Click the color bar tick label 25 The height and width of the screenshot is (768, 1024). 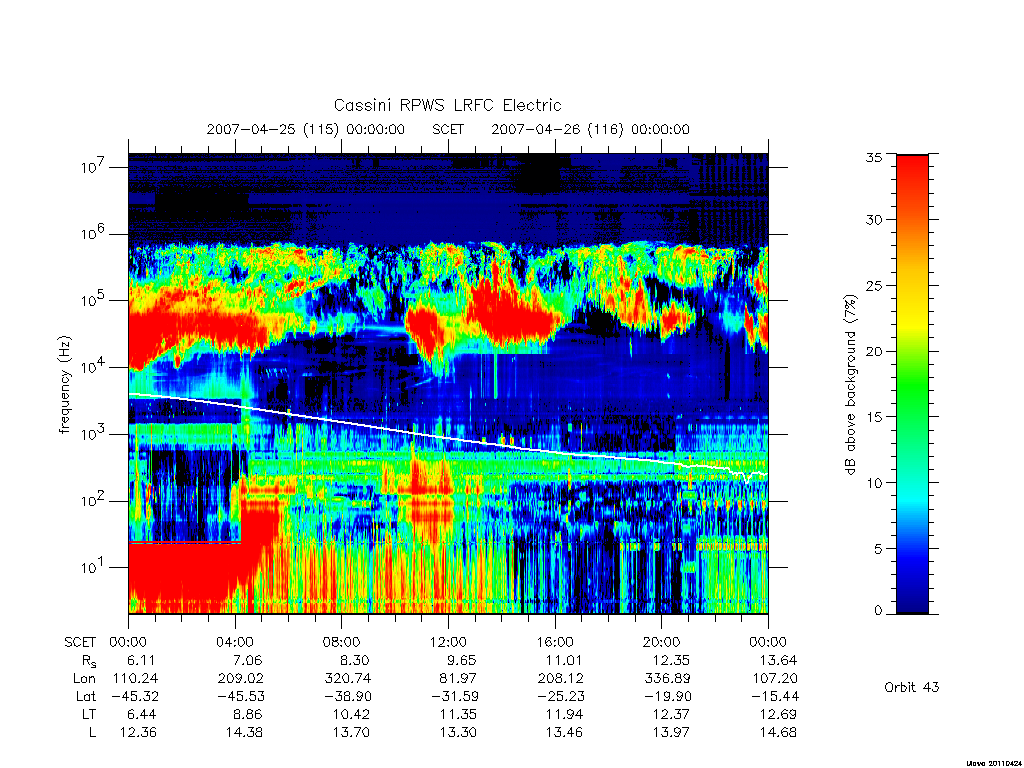point(873,286)
